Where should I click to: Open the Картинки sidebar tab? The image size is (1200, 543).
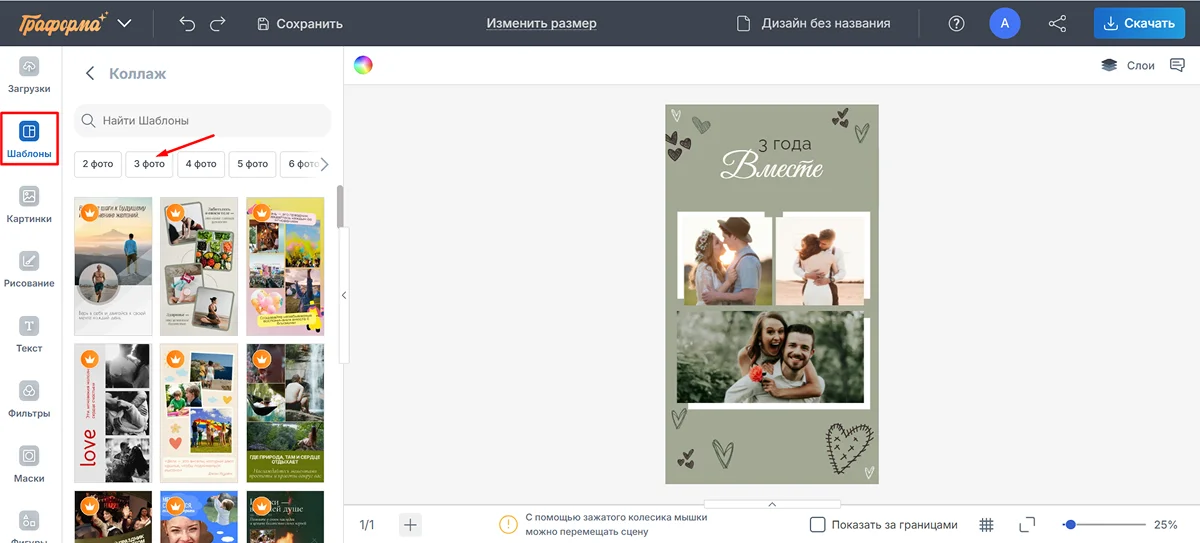coord(30,205)
